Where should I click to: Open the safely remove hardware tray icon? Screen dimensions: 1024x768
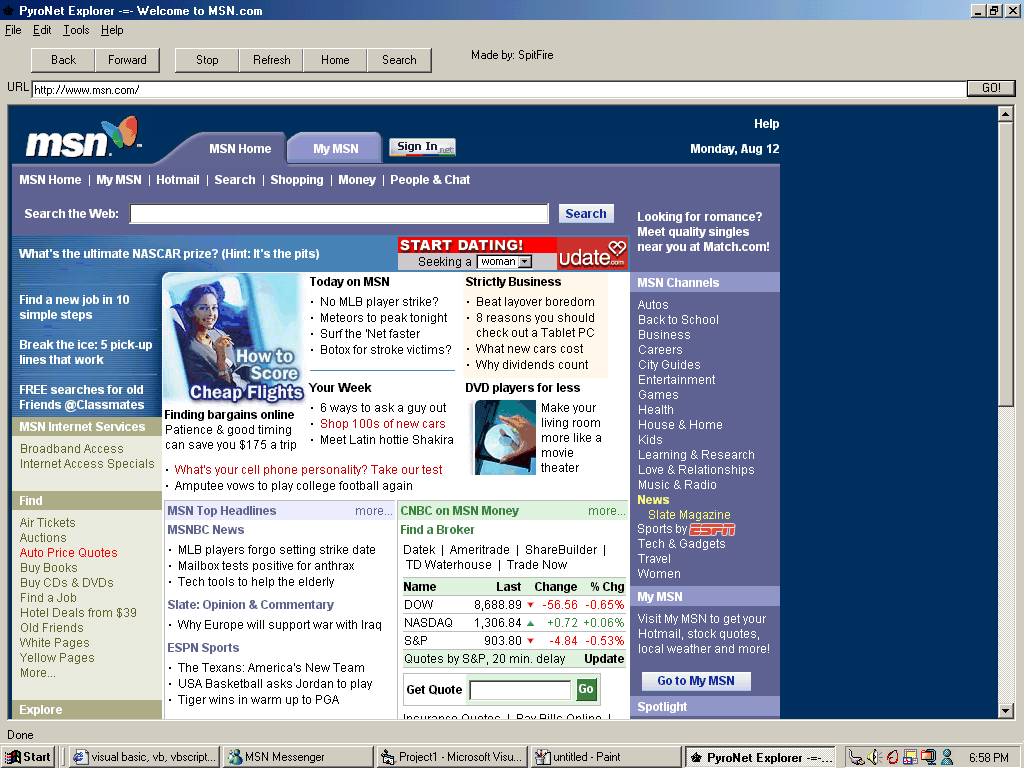tap(856, 757)
